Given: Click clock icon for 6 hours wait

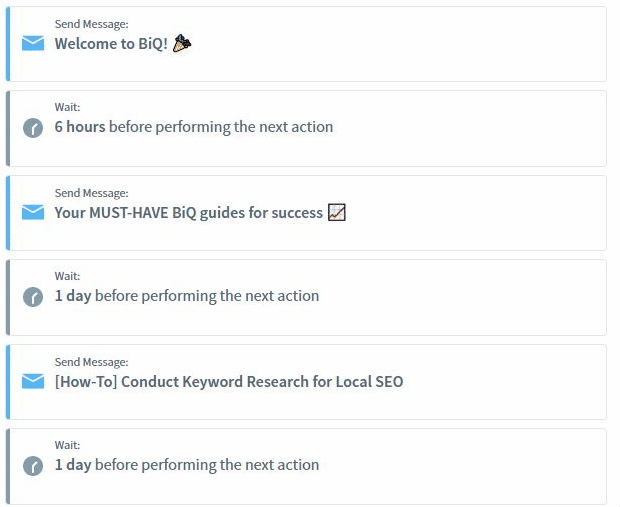Looking at the screenshot, I should [33, 128].
